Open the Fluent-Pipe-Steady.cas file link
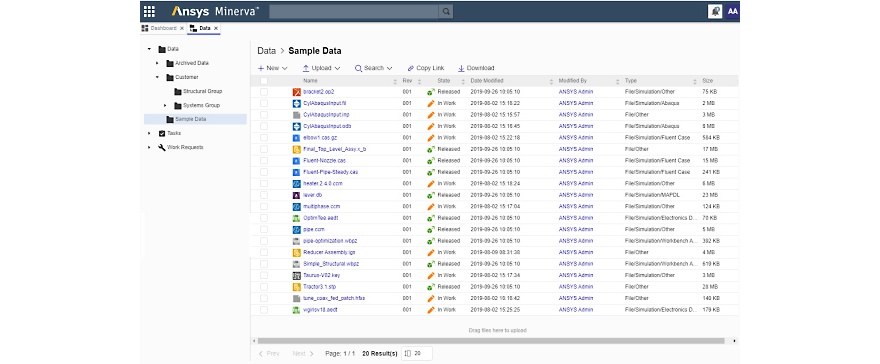The height and width of the screenshot is (364, 880). click(331, 172)
